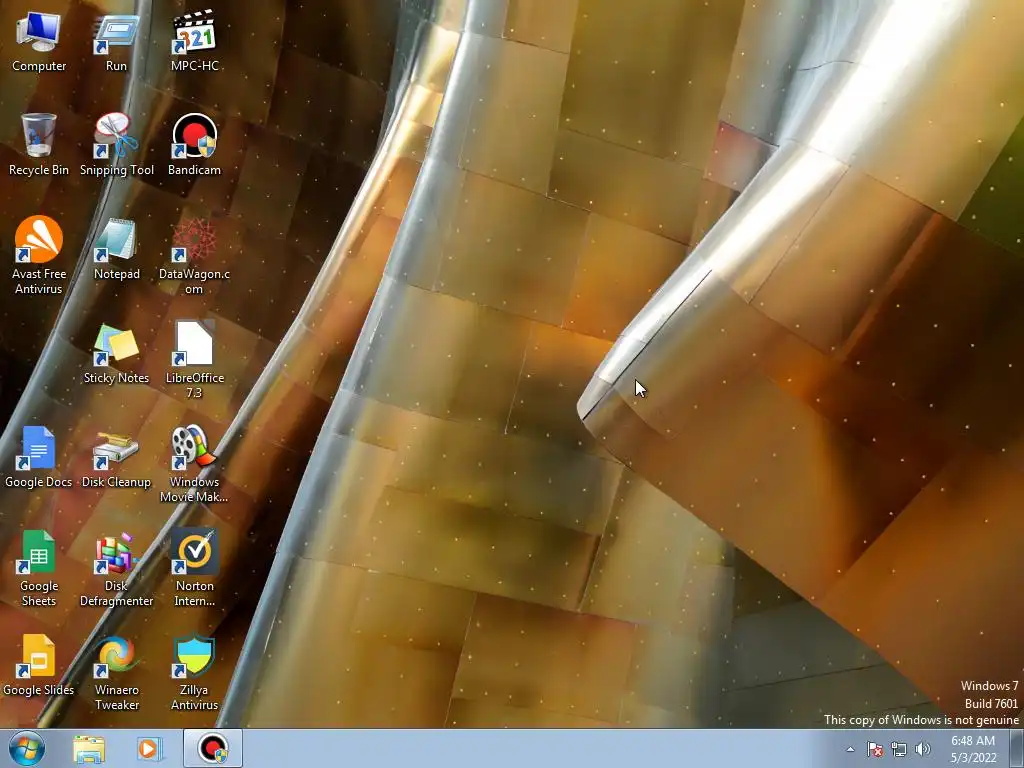This screenshot has width=1024, height=768.
Task: Select the Avast Free Antivirus shortcut
Action: [x=39, y=255]
